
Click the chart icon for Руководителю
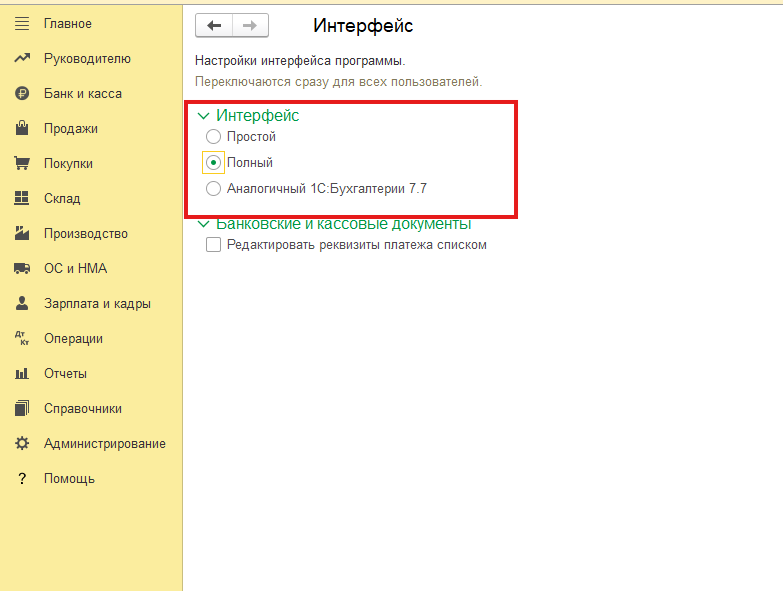(21, 58)
